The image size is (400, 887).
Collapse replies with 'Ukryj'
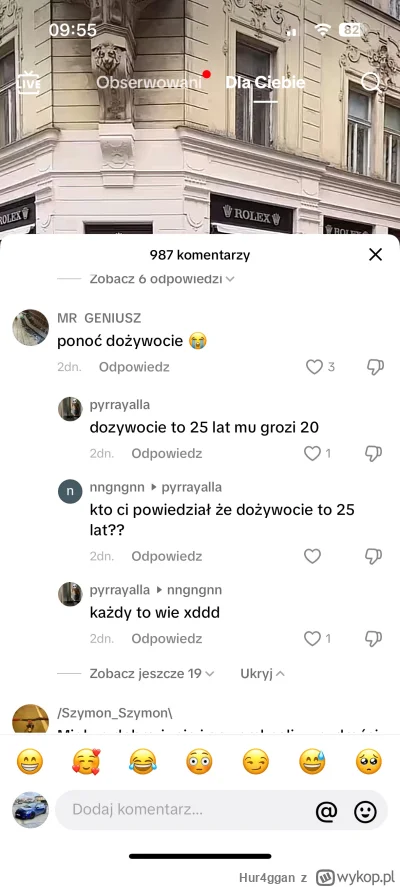point(263,674)
